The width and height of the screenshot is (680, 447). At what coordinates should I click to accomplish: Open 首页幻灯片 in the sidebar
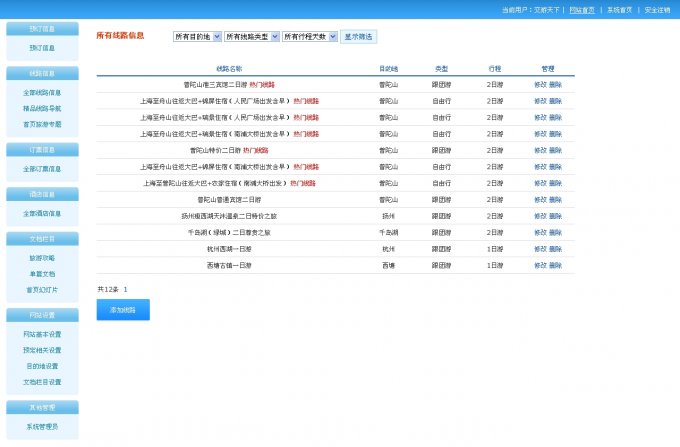click(x=42, y=290)
